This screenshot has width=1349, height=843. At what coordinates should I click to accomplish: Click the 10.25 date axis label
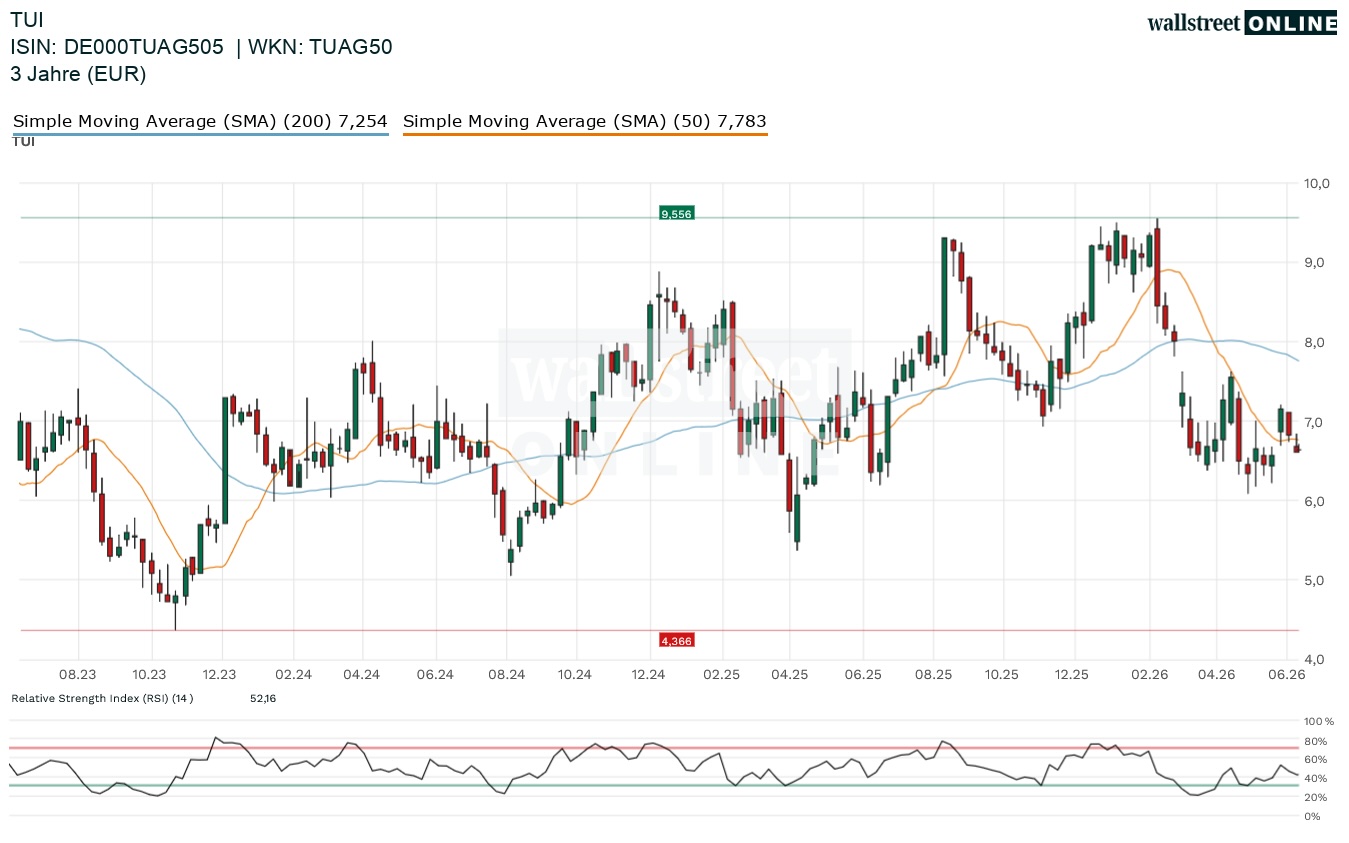tap(1003, 675)
